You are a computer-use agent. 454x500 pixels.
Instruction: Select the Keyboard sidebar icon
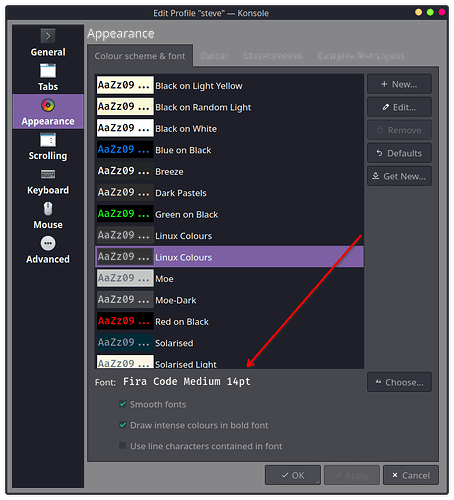pos(48,174)
